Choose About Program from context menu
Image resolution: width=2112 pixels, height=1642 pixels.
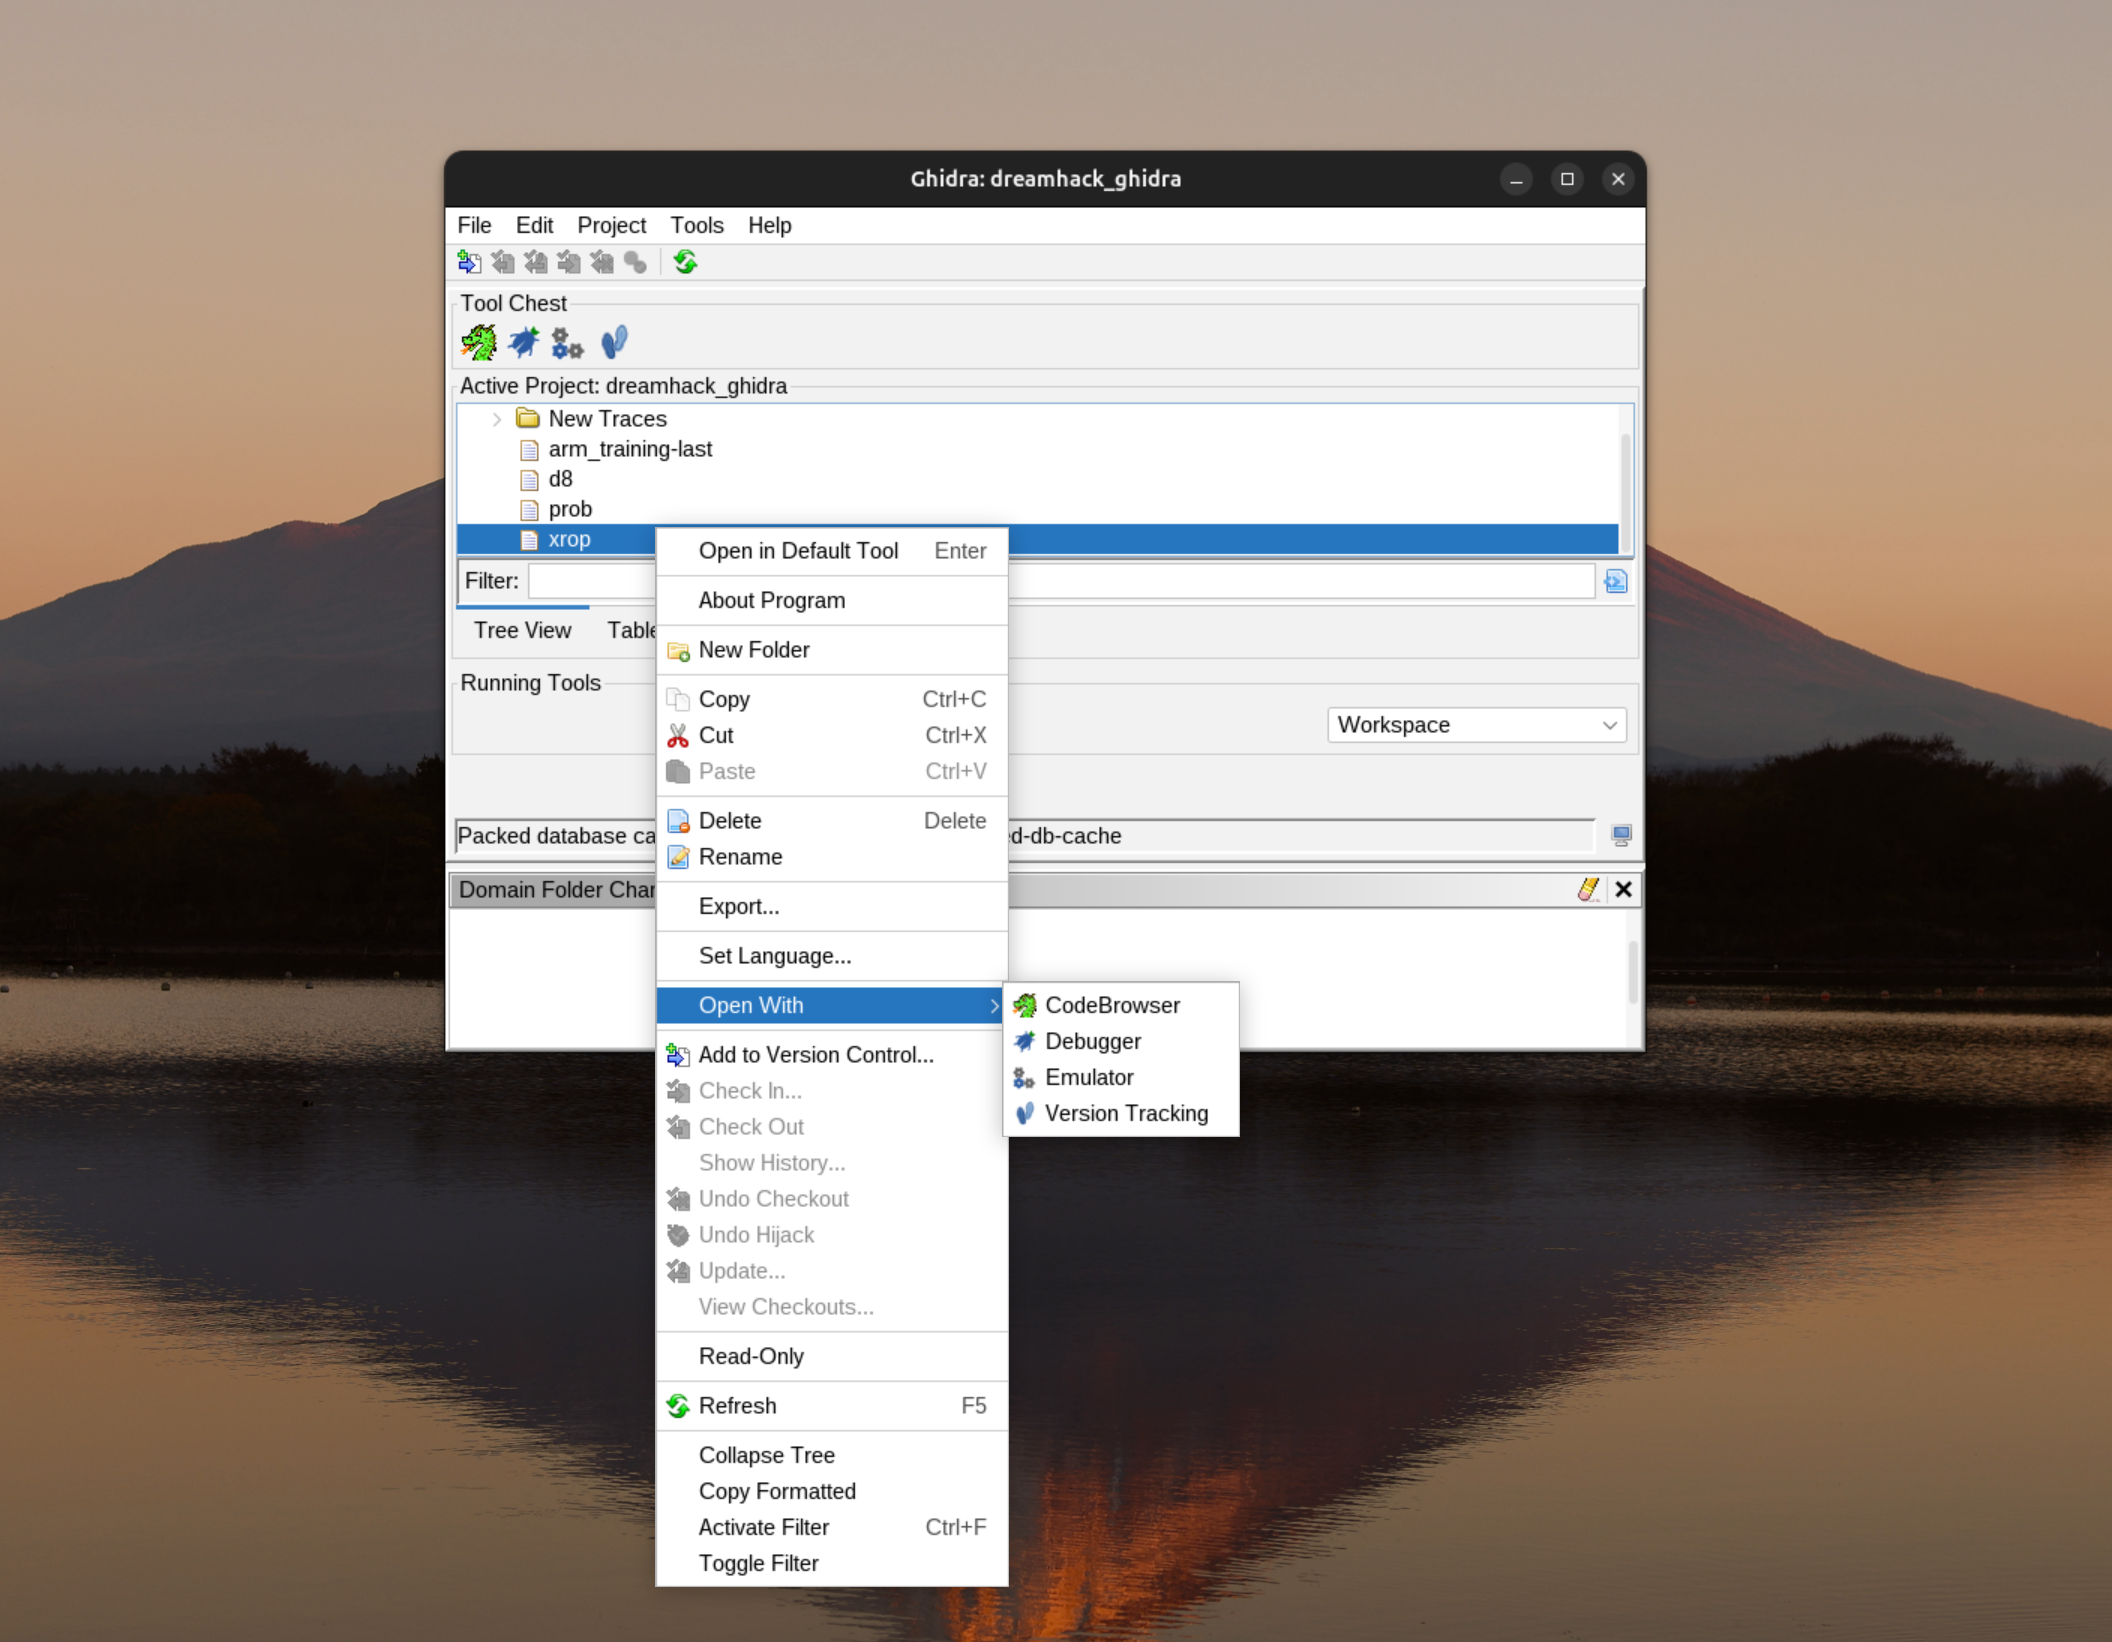point(831,600)
